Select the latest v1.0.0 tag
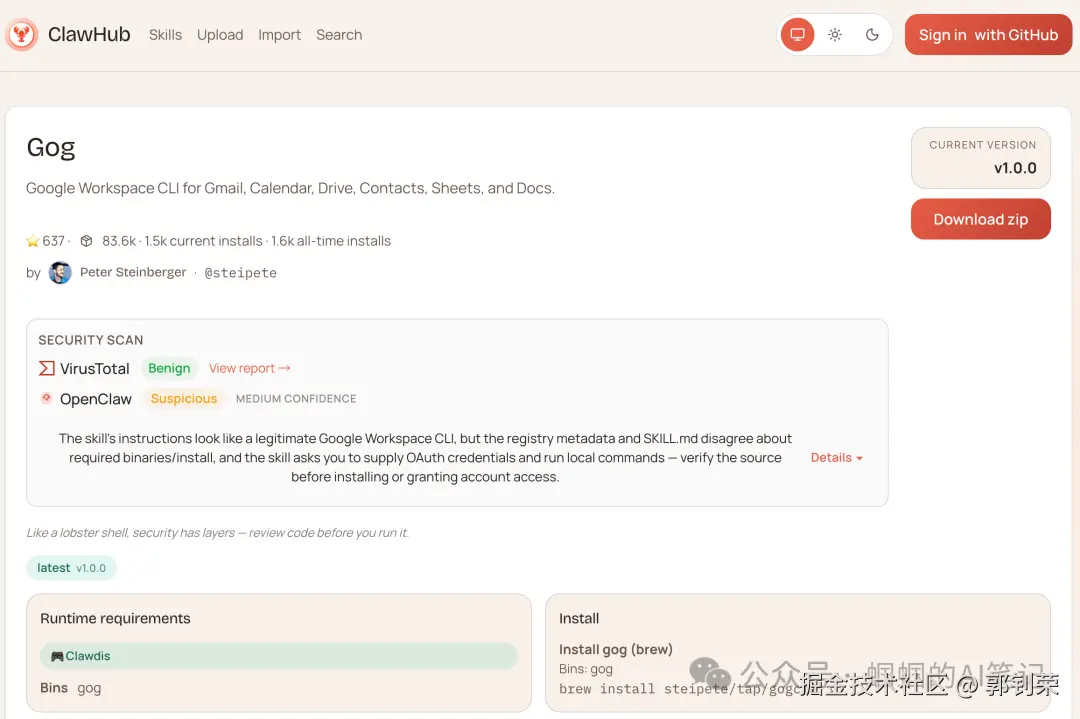 71,567
